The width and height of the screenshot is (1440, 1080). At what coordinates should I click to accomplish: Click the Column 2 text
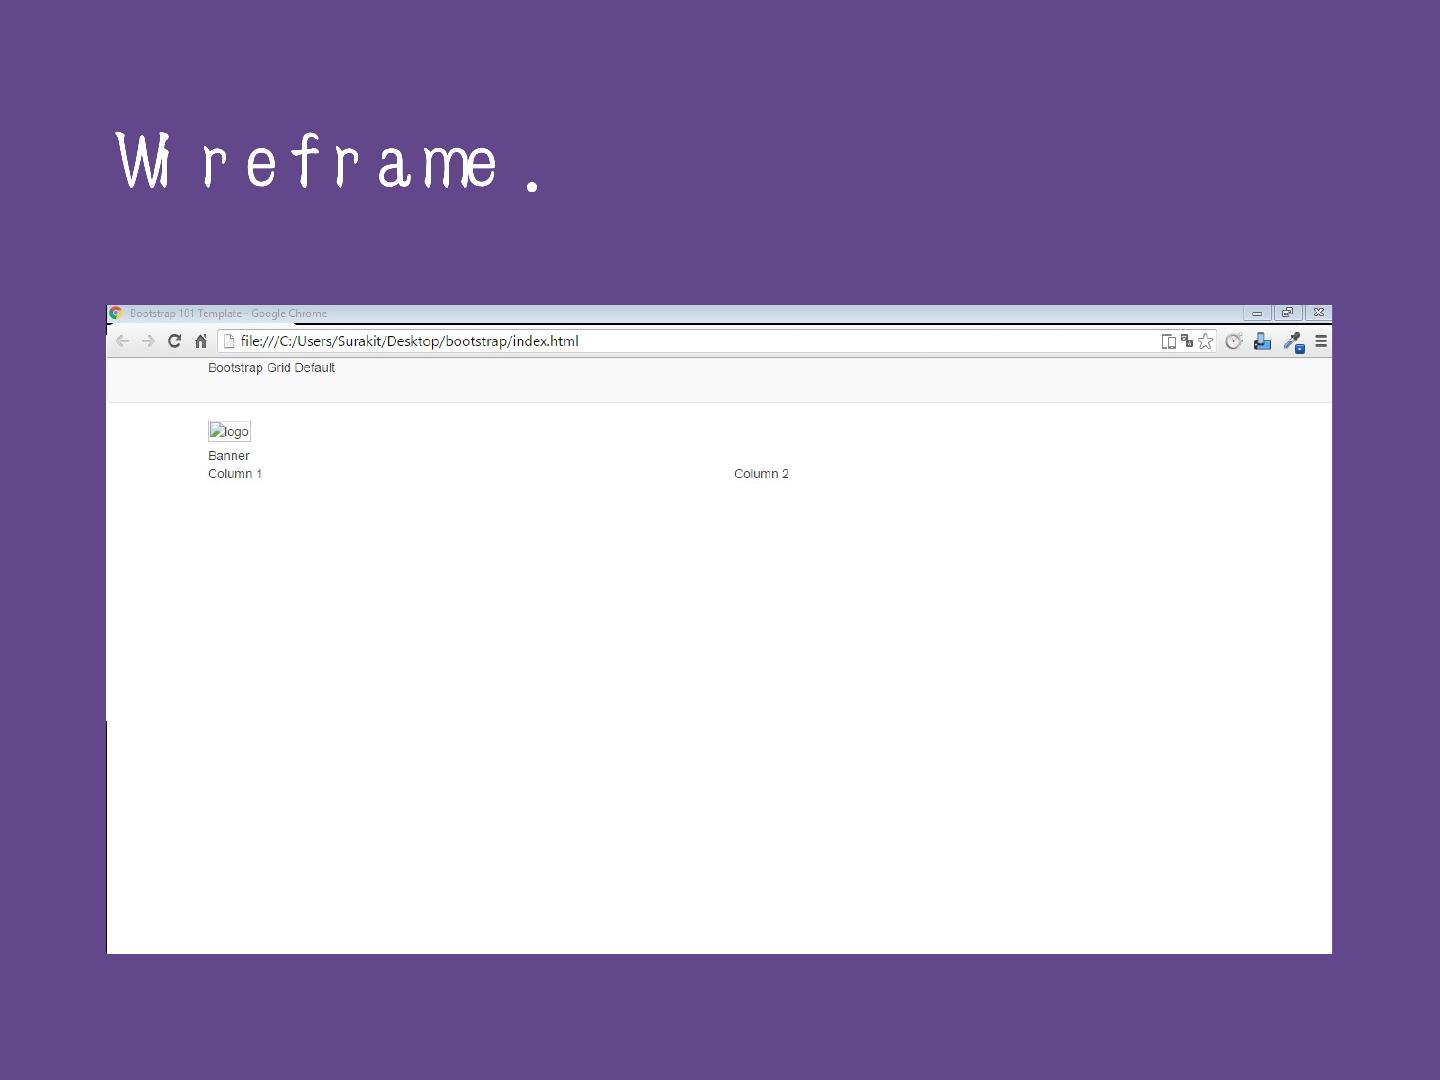coord(761,474)
